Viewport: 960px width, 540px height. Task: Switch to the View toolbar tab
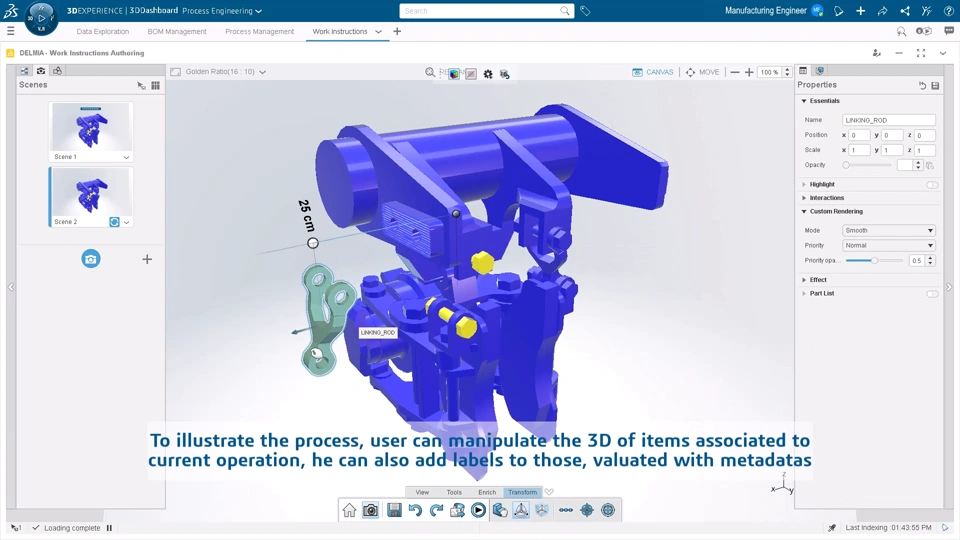[422, 492]
